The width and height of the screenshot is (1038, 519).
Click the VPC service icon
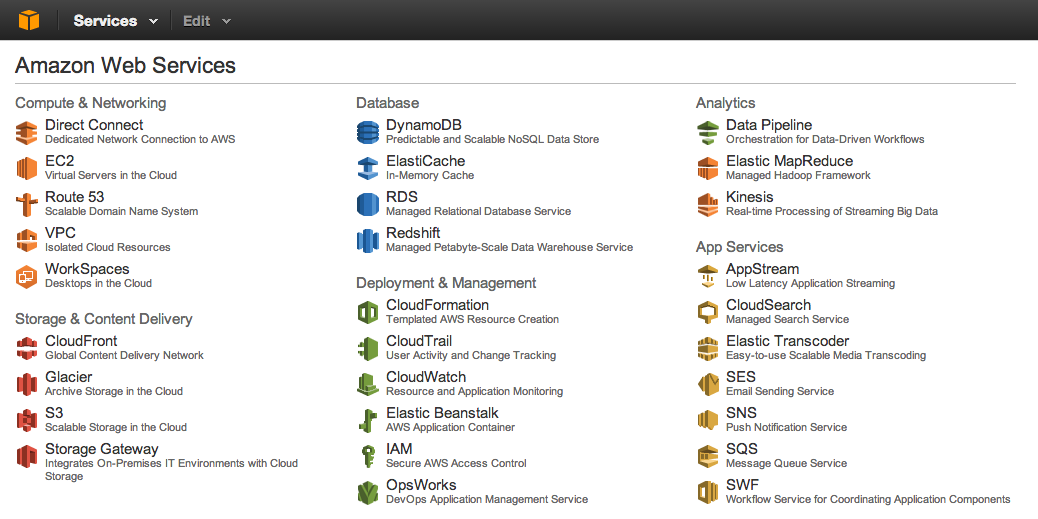click(x=26, y=240)
